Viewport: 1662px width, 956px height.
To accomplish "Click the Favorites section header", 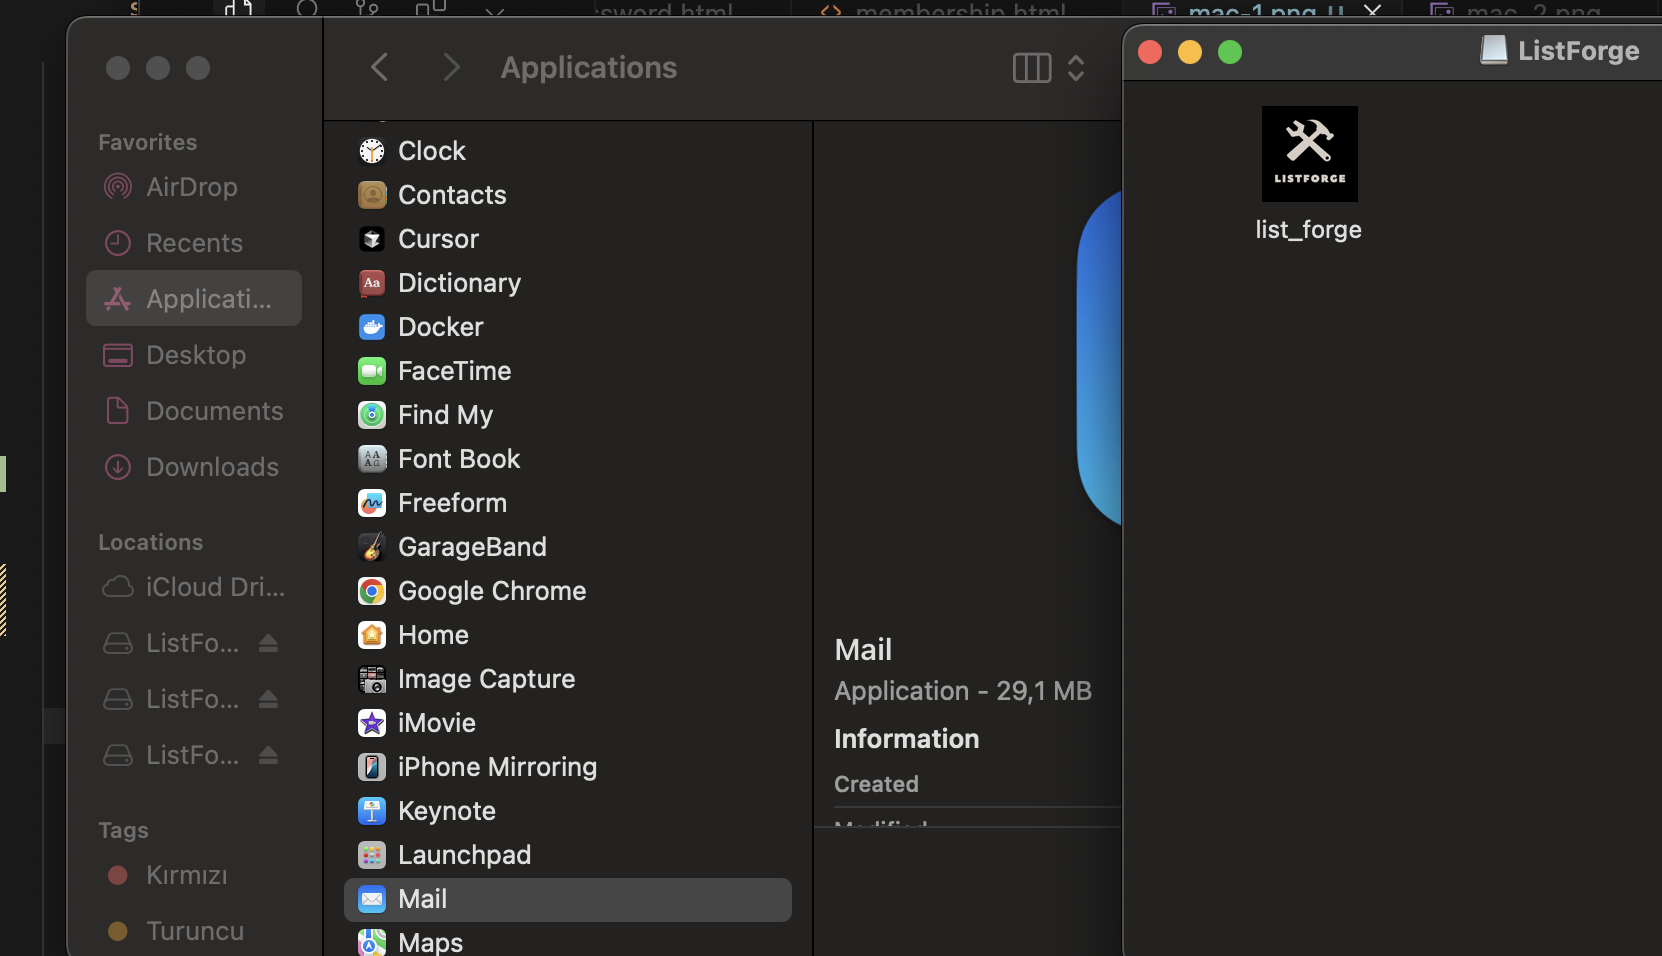I will [x=148, y=142].
